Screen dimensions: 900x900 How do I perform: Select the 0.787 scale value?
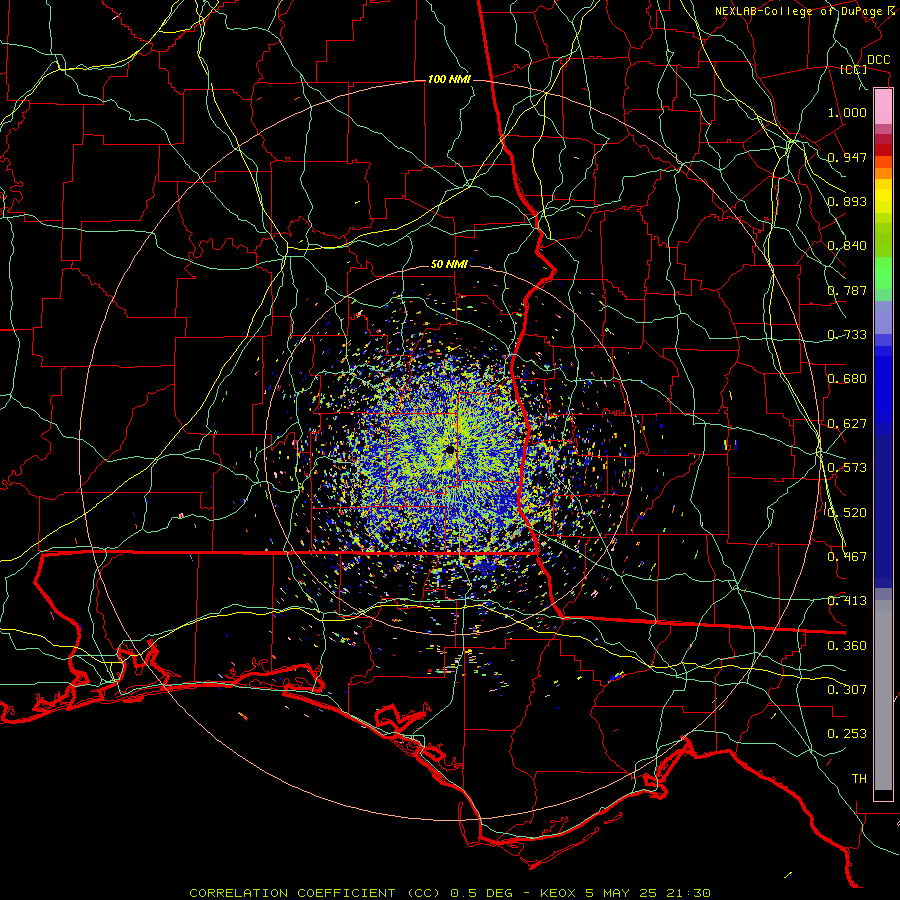coord(847,290)
